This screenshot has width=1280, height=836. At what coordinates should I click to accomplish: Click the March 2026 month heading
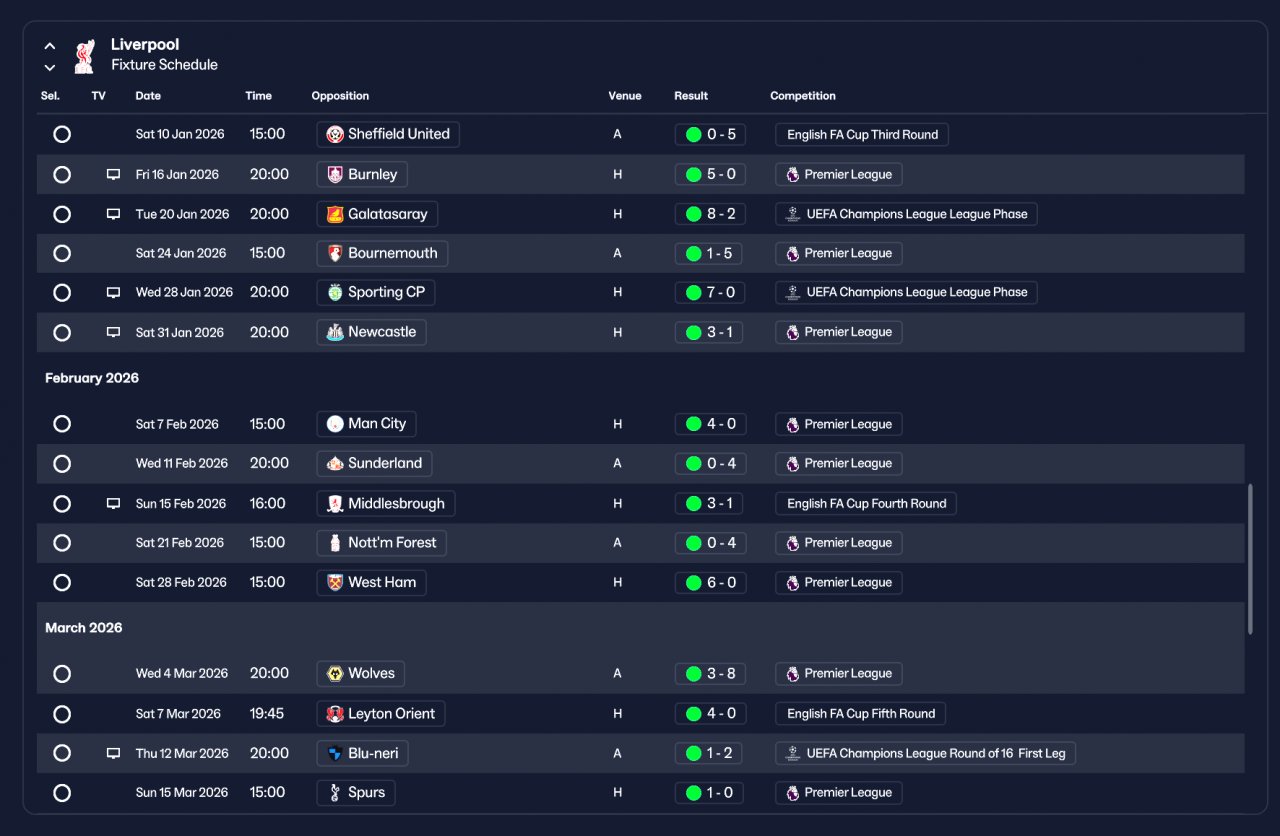(85, 628)
